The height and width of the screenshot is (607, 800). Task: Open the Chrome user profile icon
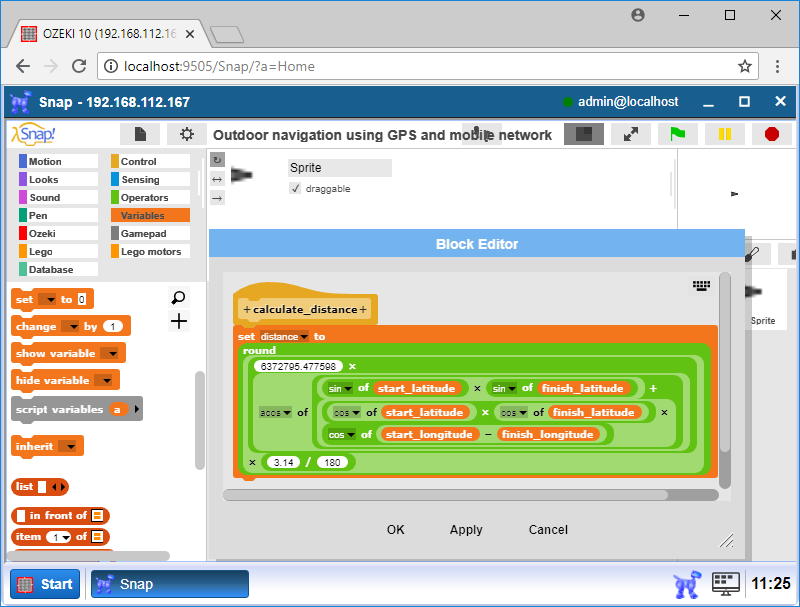[638, 15]
